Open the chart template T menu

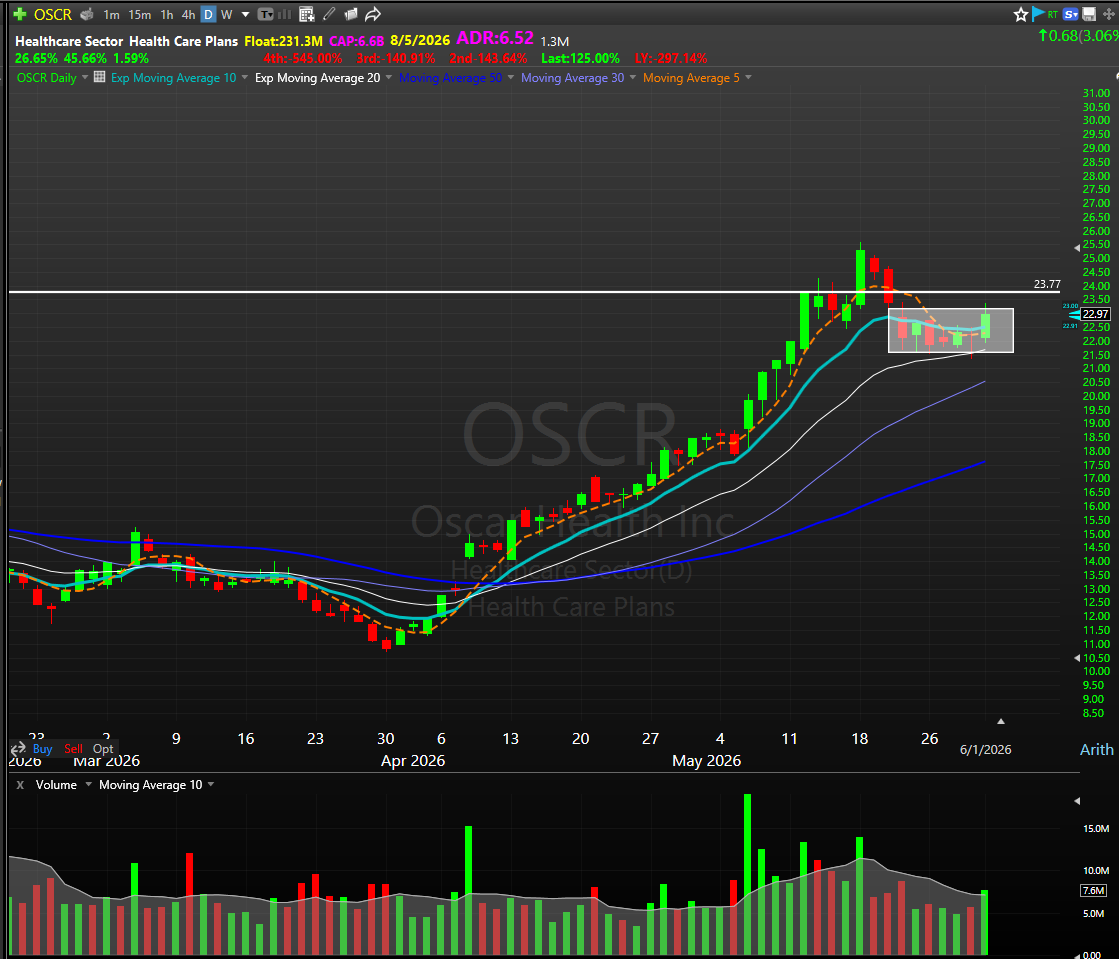(265, 14)
